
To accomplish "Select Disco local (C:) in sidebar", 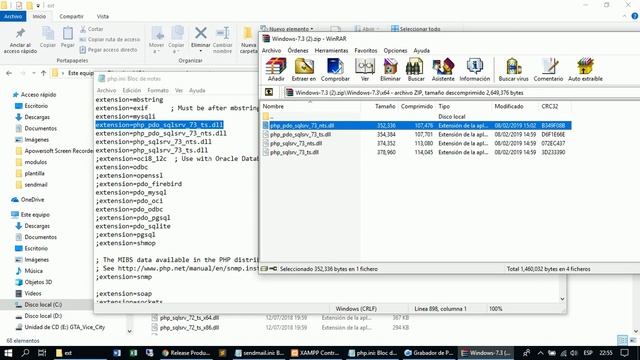I will (43, 304).
